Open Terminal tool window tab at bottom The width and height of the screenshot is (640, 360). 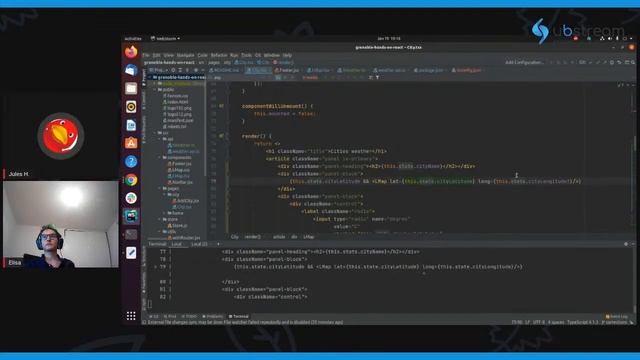[x=239, y=316]
